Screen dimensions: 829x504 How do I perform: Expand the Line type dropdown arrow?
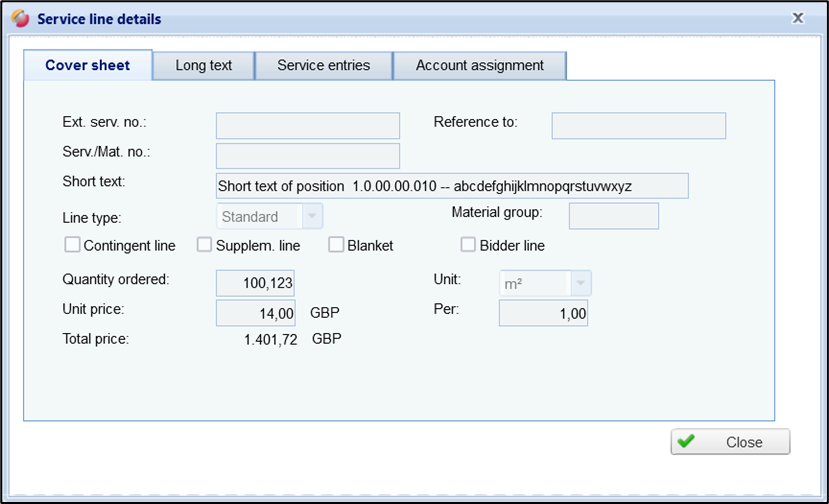coord(311,216)
